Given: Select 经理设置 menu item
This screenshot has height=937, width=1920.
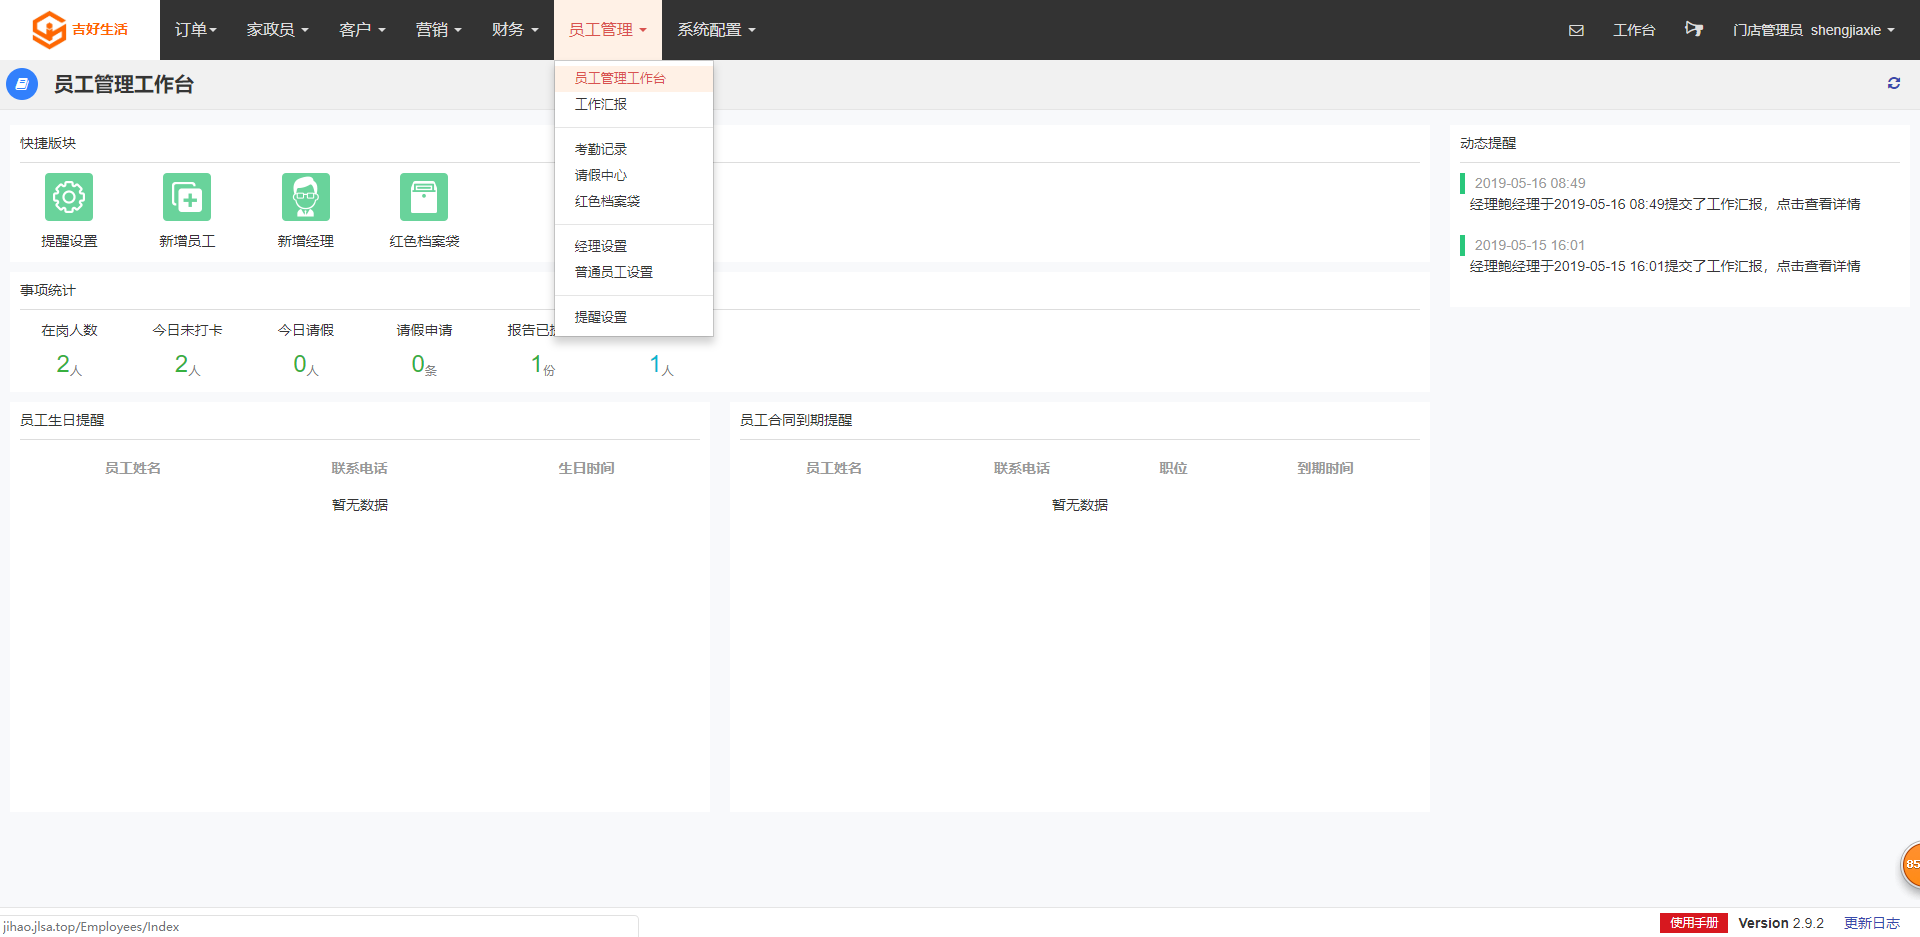Looking at the screenshot, I should [x=634, y=246].
